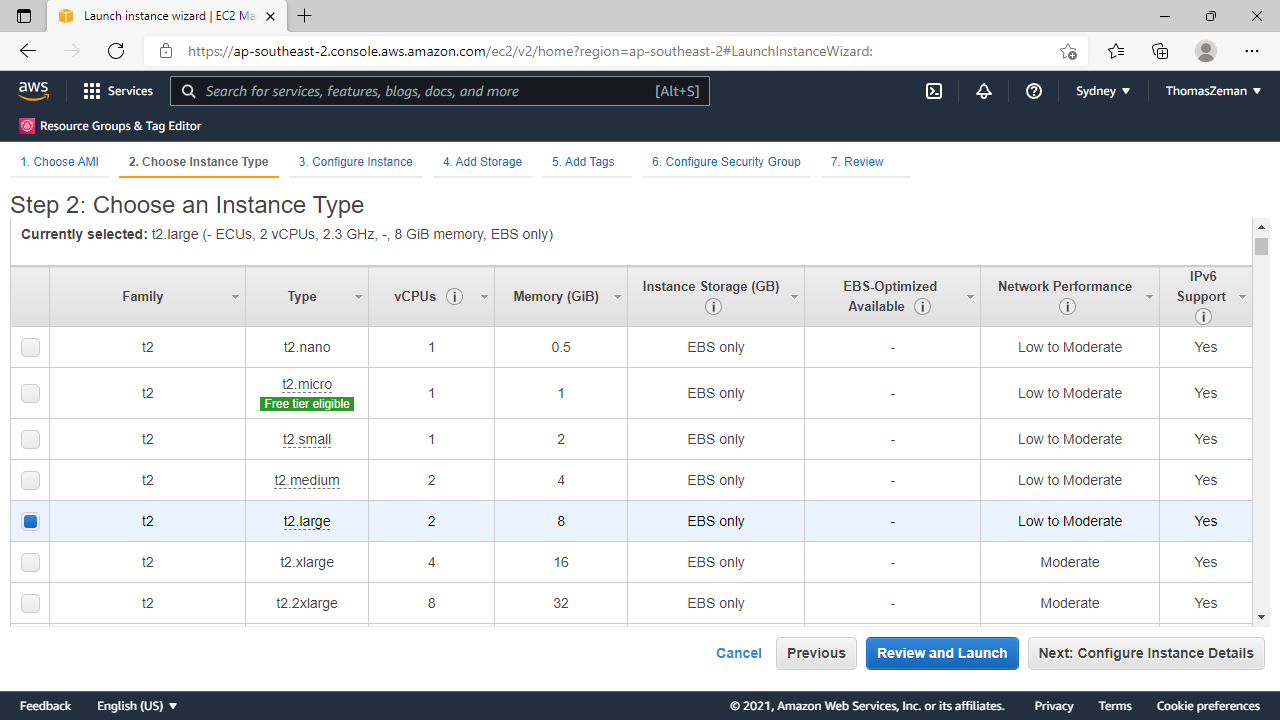
Task: Open the AWS home logo
Action: [x=33, y=91]
